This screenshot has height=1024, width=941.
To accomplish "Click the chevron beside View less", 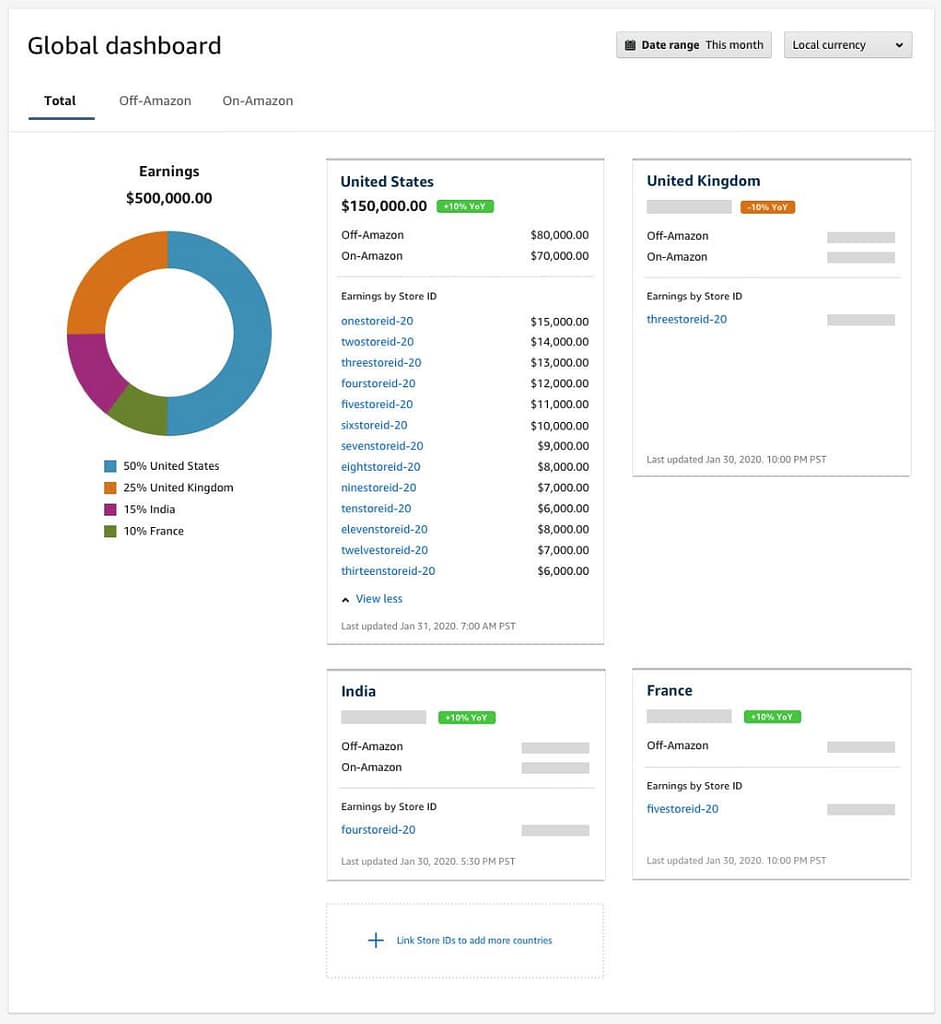I will coord(344,598).
